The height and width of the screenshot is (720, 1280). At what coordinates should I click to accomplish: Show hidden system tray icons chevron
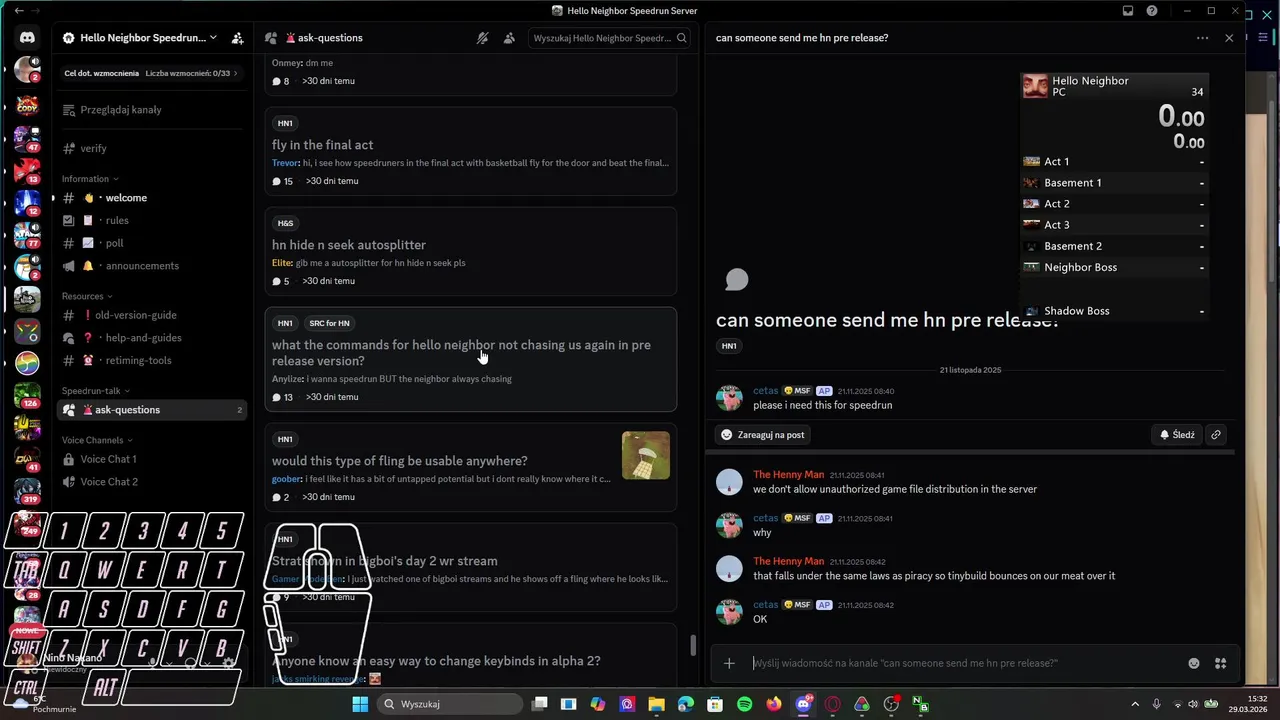click(x=1134, y=704)
